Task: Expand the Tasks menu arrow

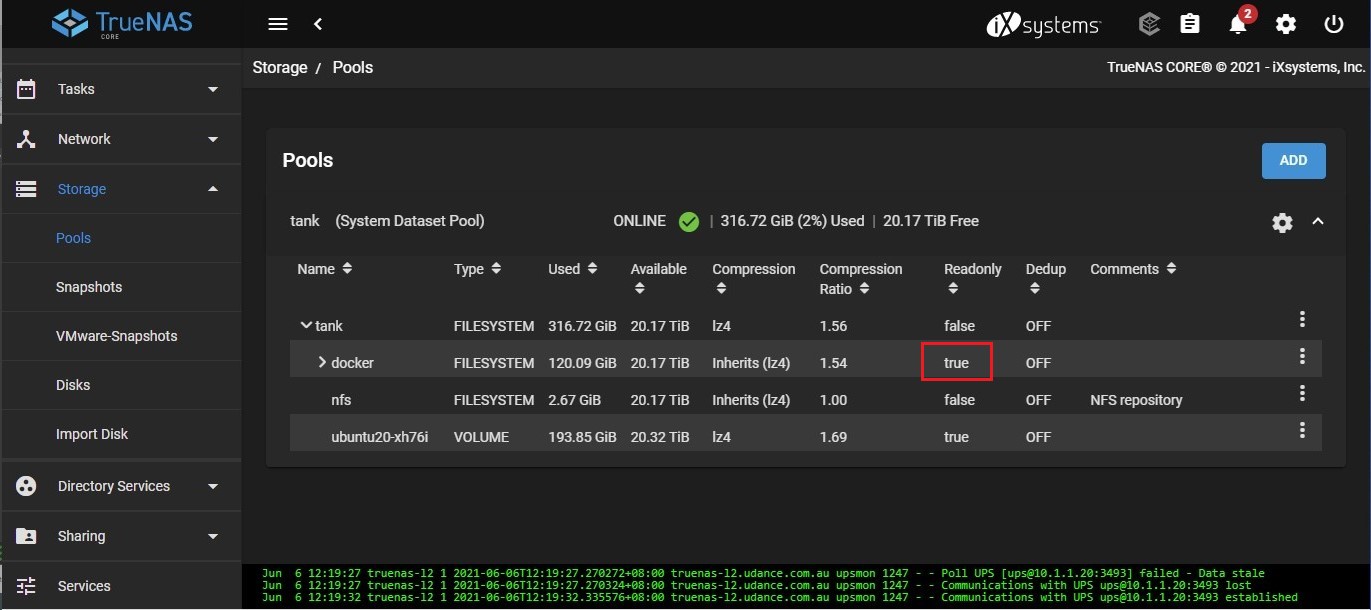Action: pyautogui.click(x=212, y=89)
